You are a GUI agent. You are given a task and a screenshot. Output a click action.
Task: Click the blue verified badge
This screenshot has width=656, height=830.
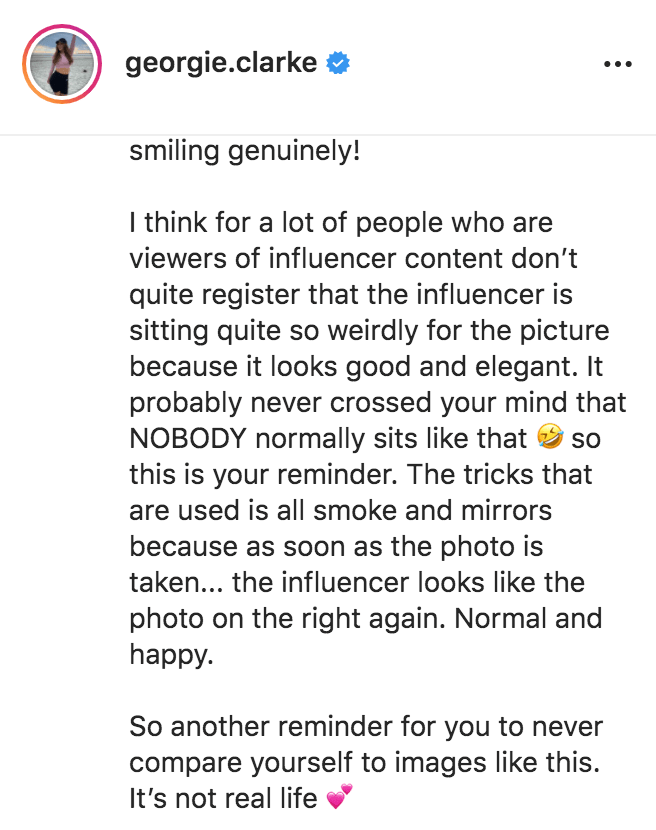(340, 65)
